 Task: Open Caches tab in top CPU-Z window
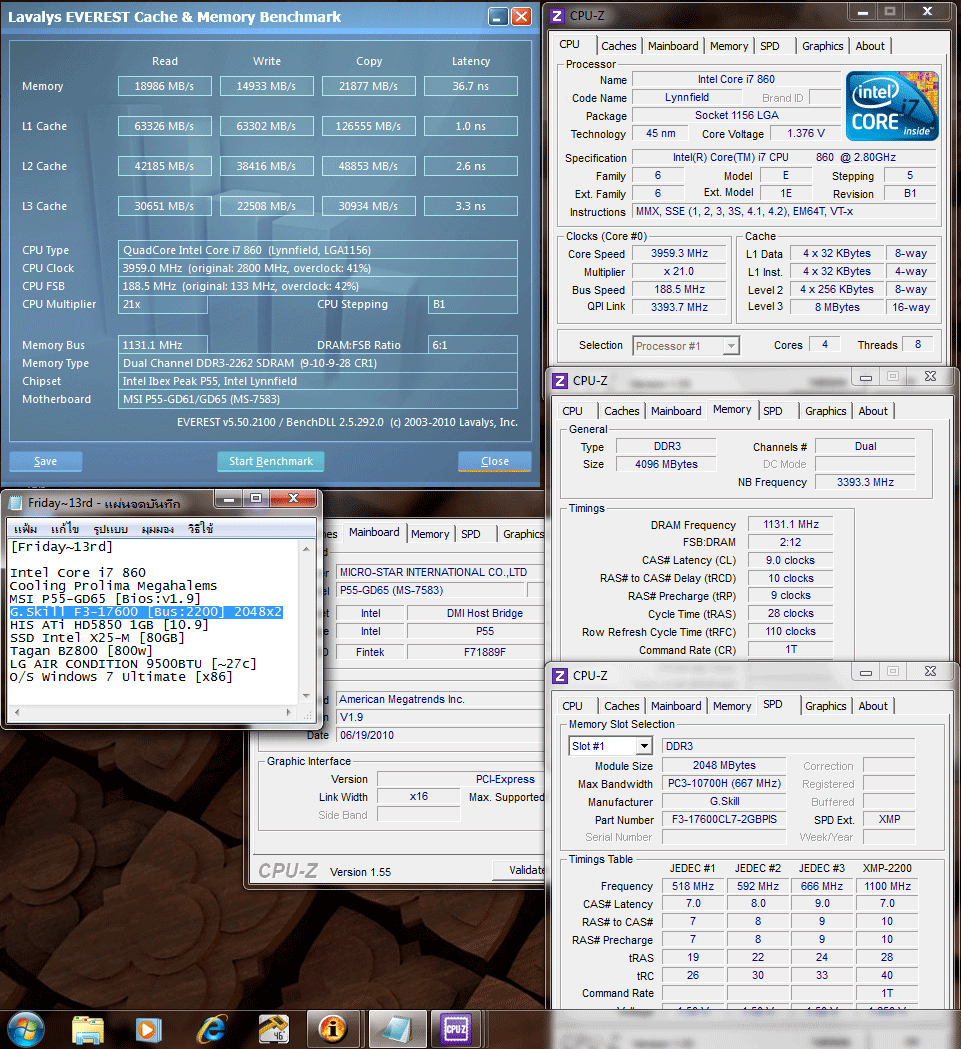click(x=618, y=46)
